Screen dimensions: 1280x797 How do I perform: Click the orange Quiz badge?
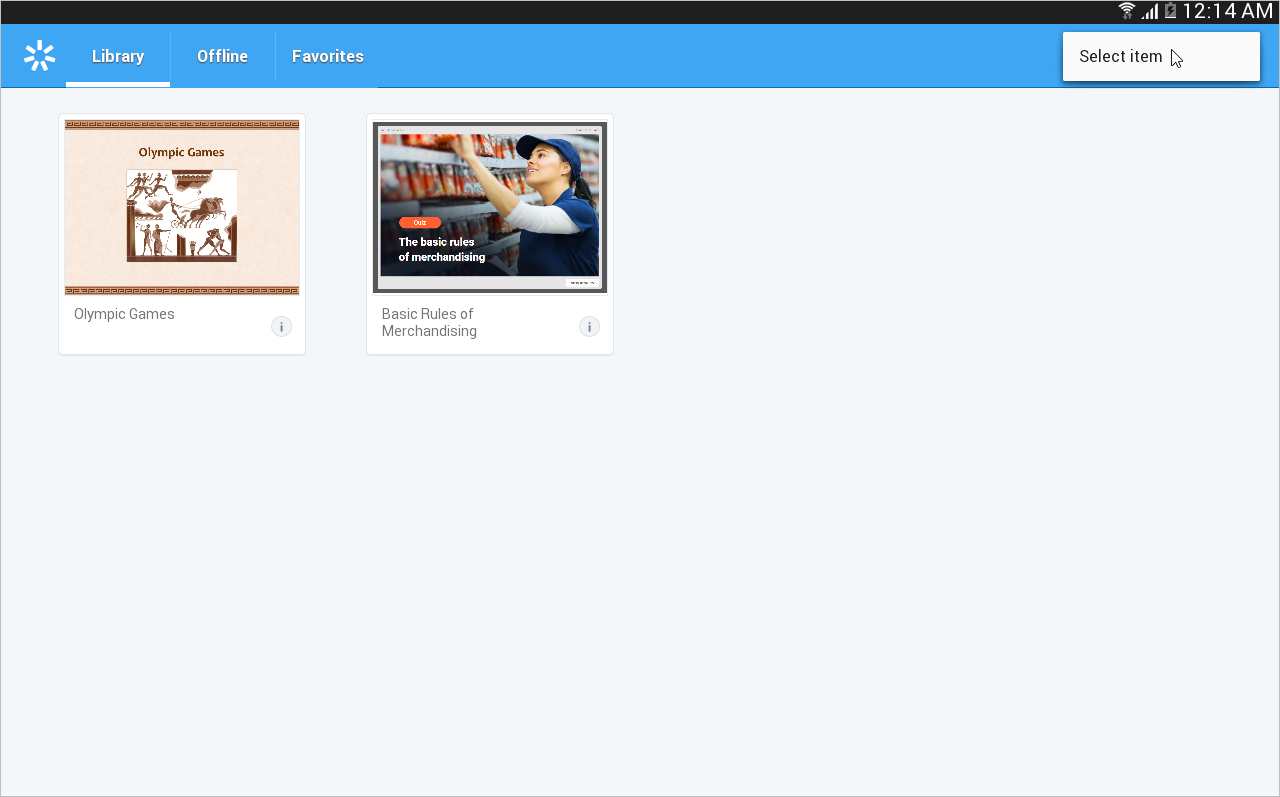coord(419,222)
